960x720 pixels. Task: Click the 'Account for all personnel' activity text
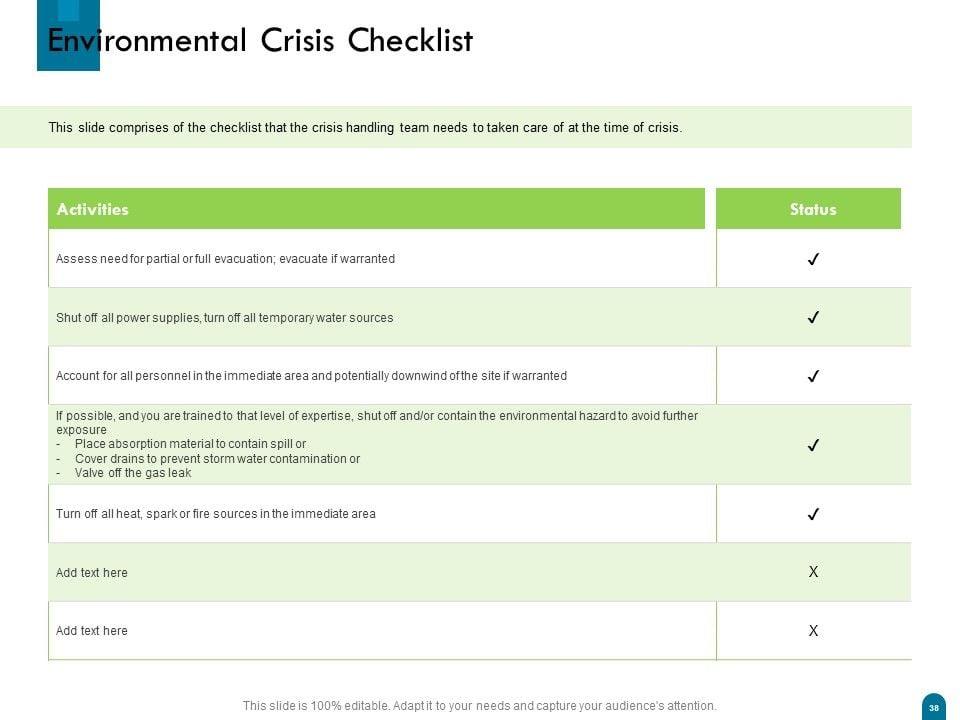coord(311,376)
